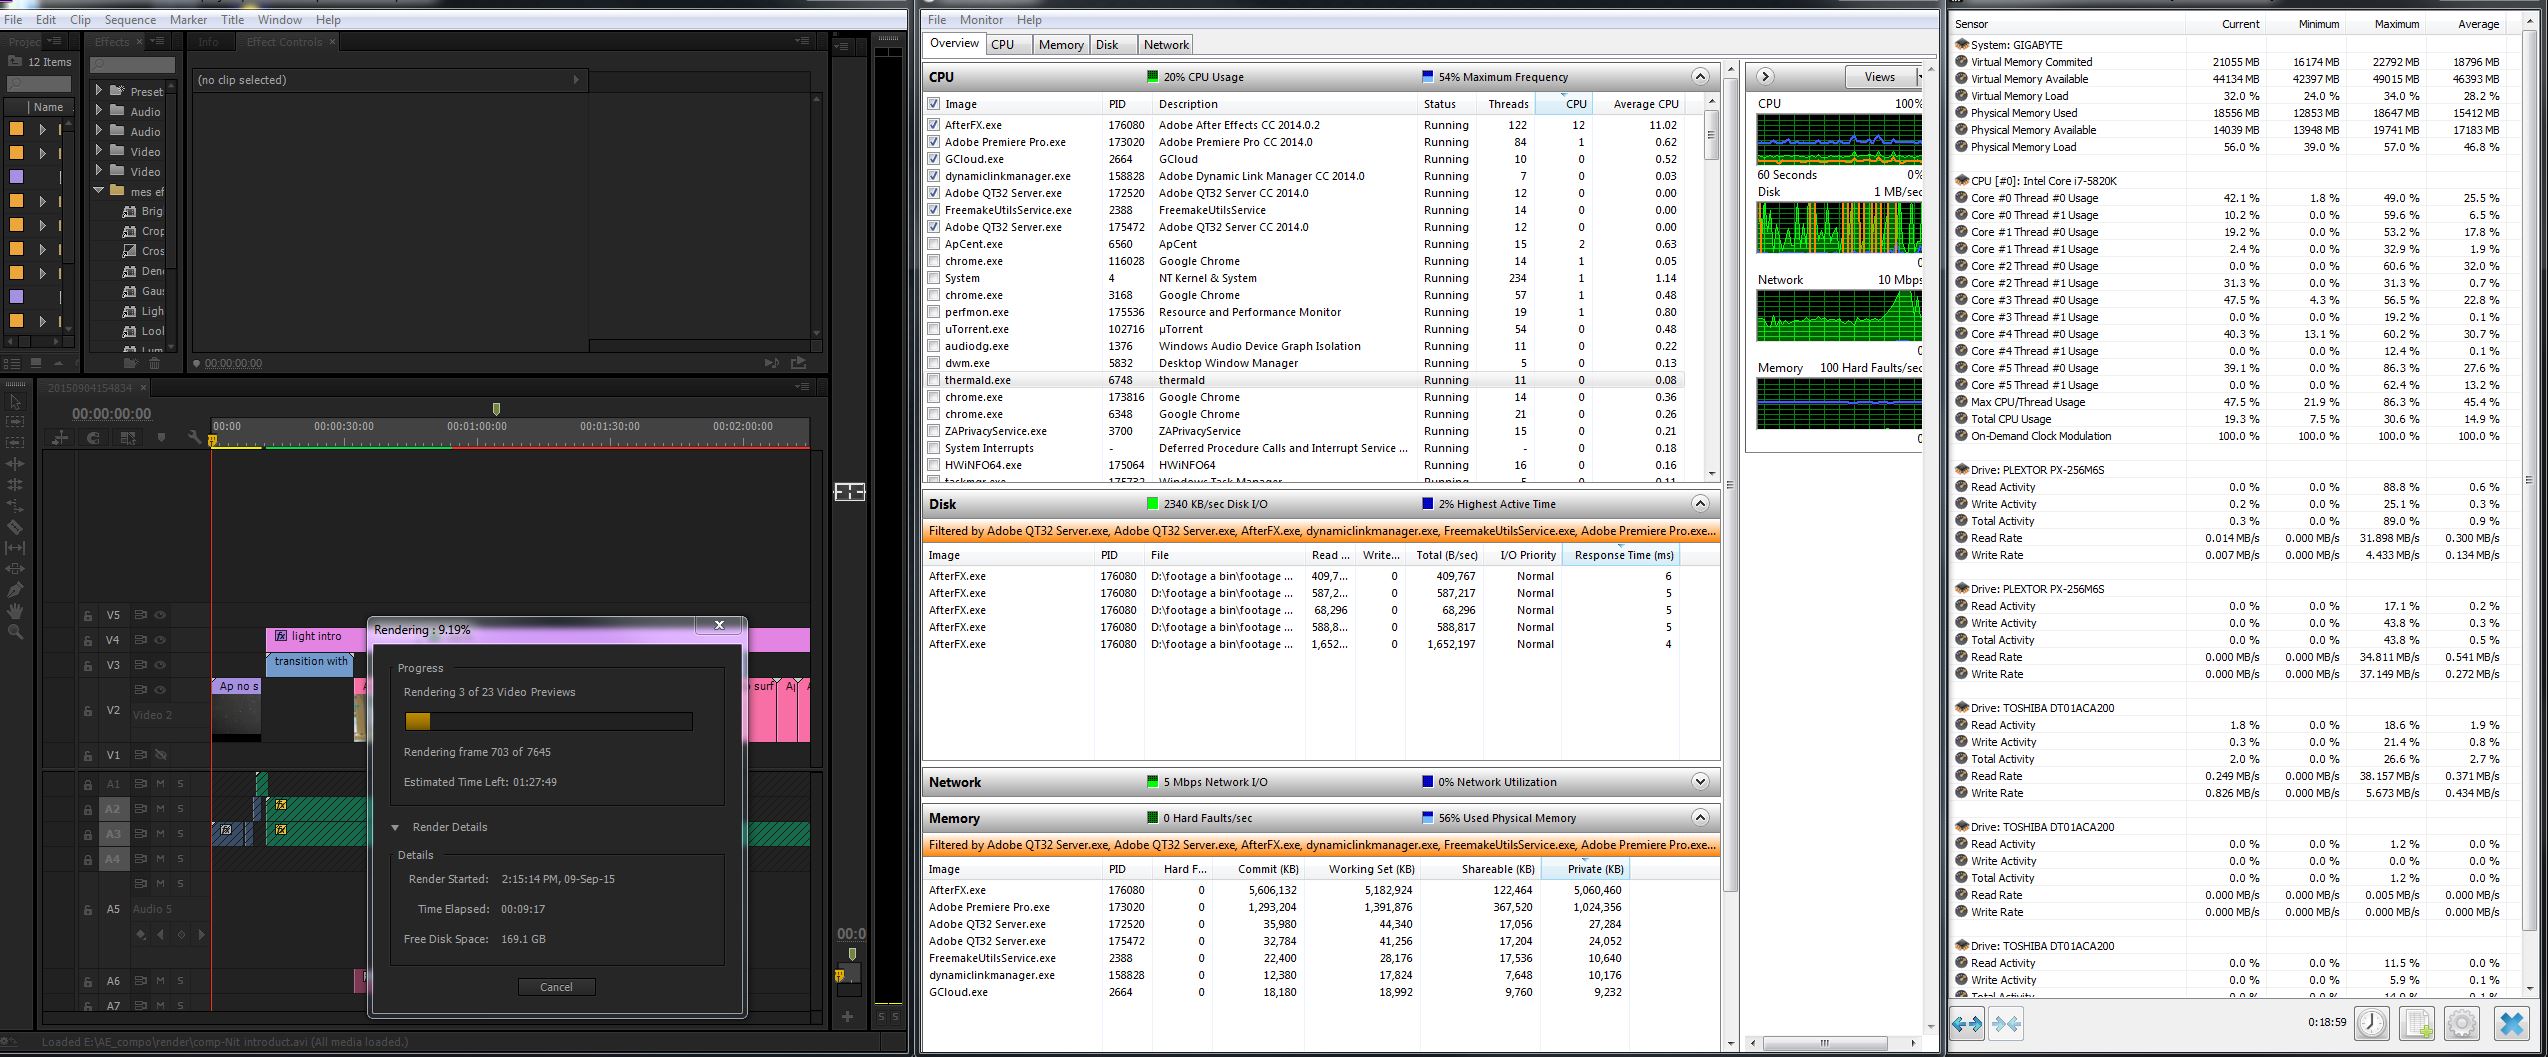This screenshot has width=2548, height=1057.
Task: Click the delete trash icon in Effects panel
Action: click(x=155, y=363)
